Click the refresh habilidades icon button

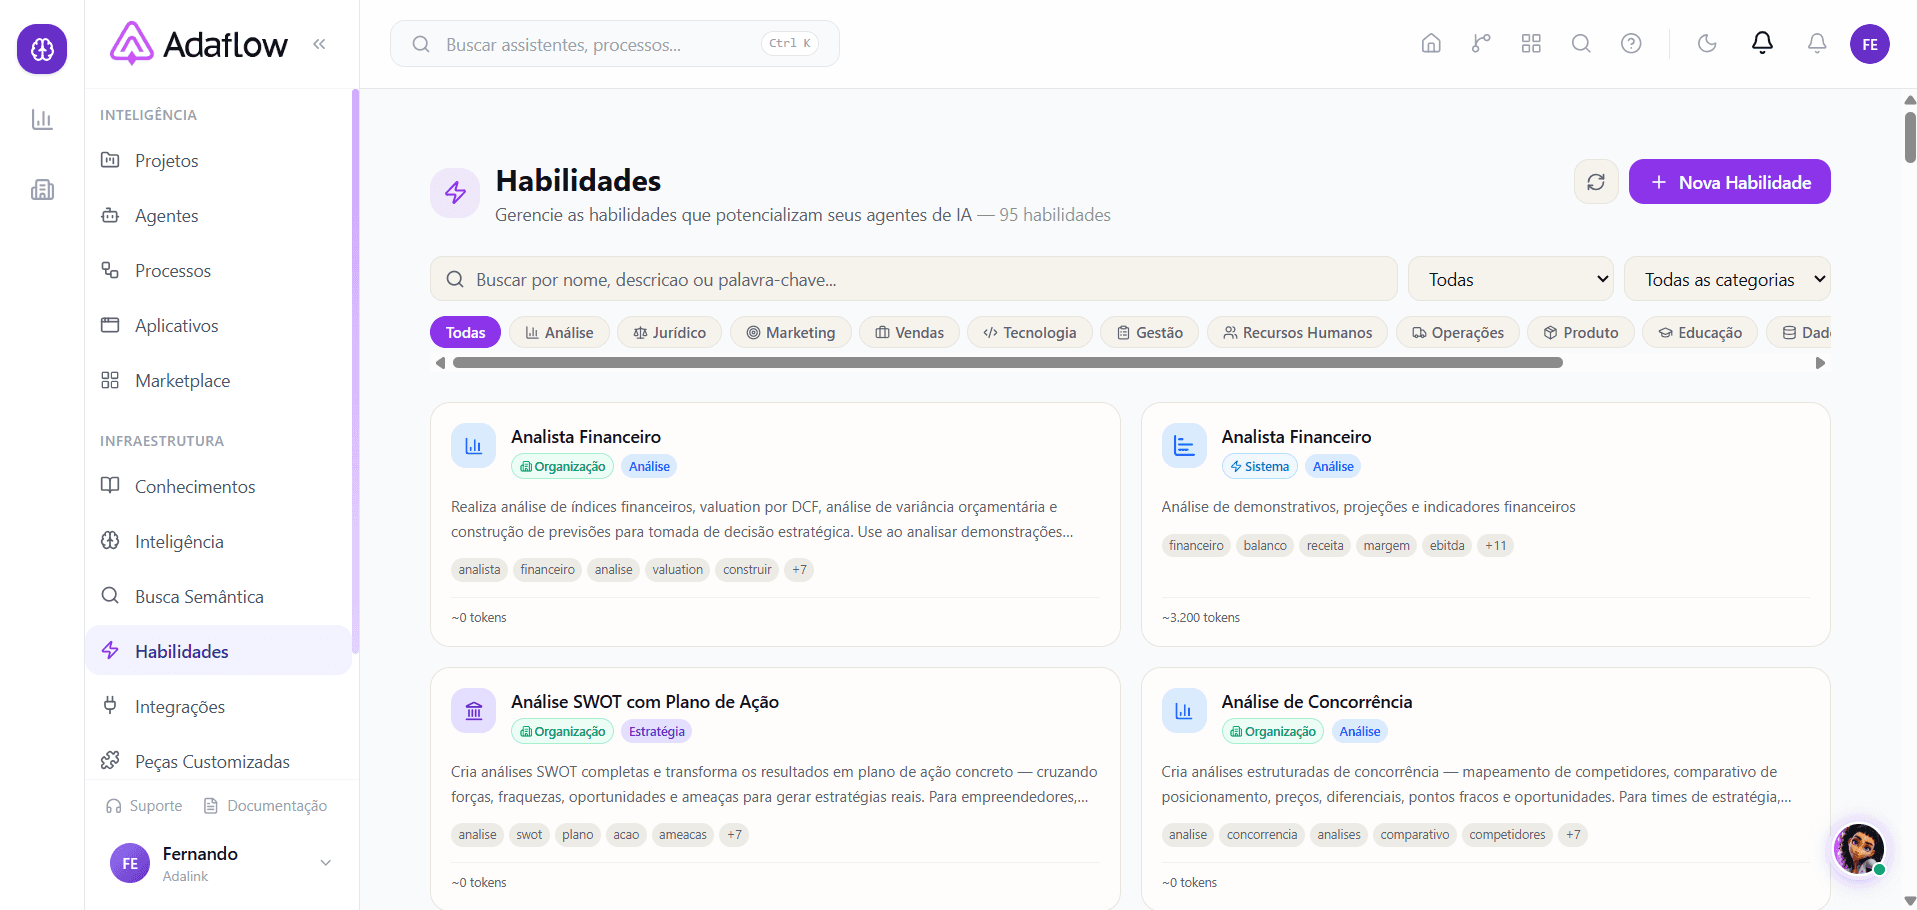pyautogui.click(x=1596, y=182)
